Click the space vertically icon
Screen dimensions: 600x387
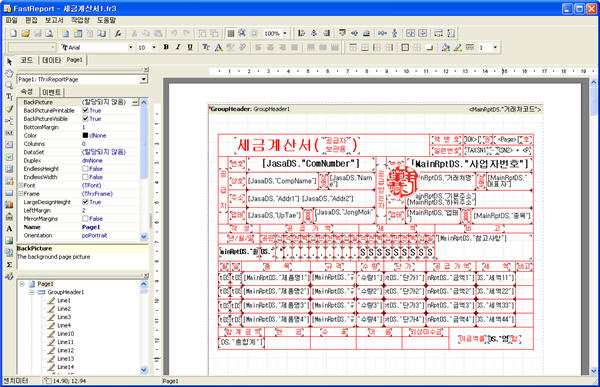(395, 34)
